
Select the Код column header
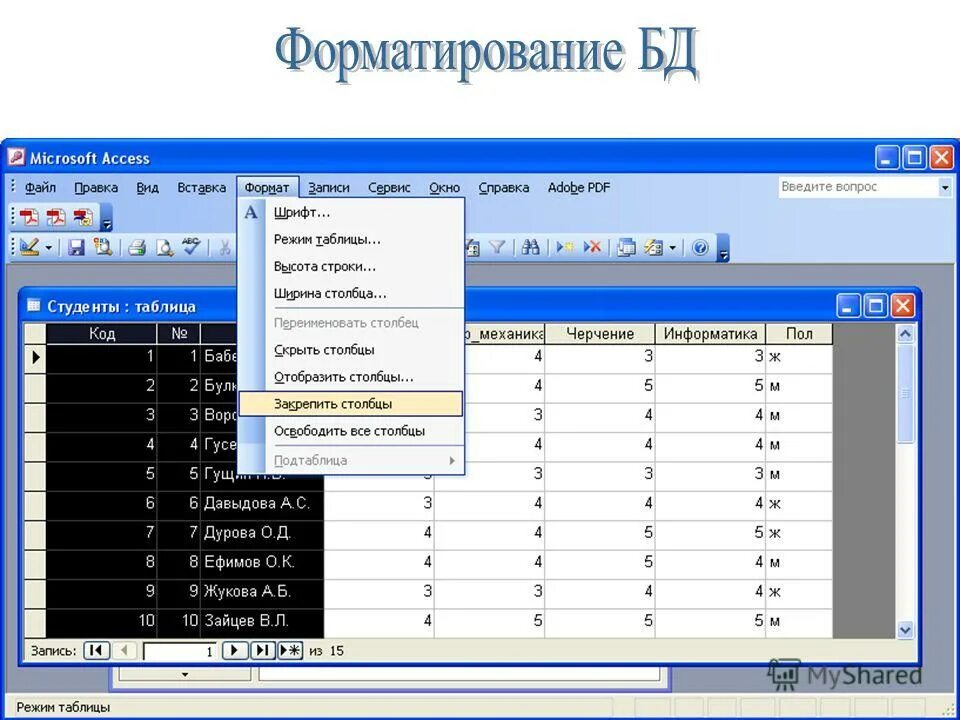tap(102, 334)
